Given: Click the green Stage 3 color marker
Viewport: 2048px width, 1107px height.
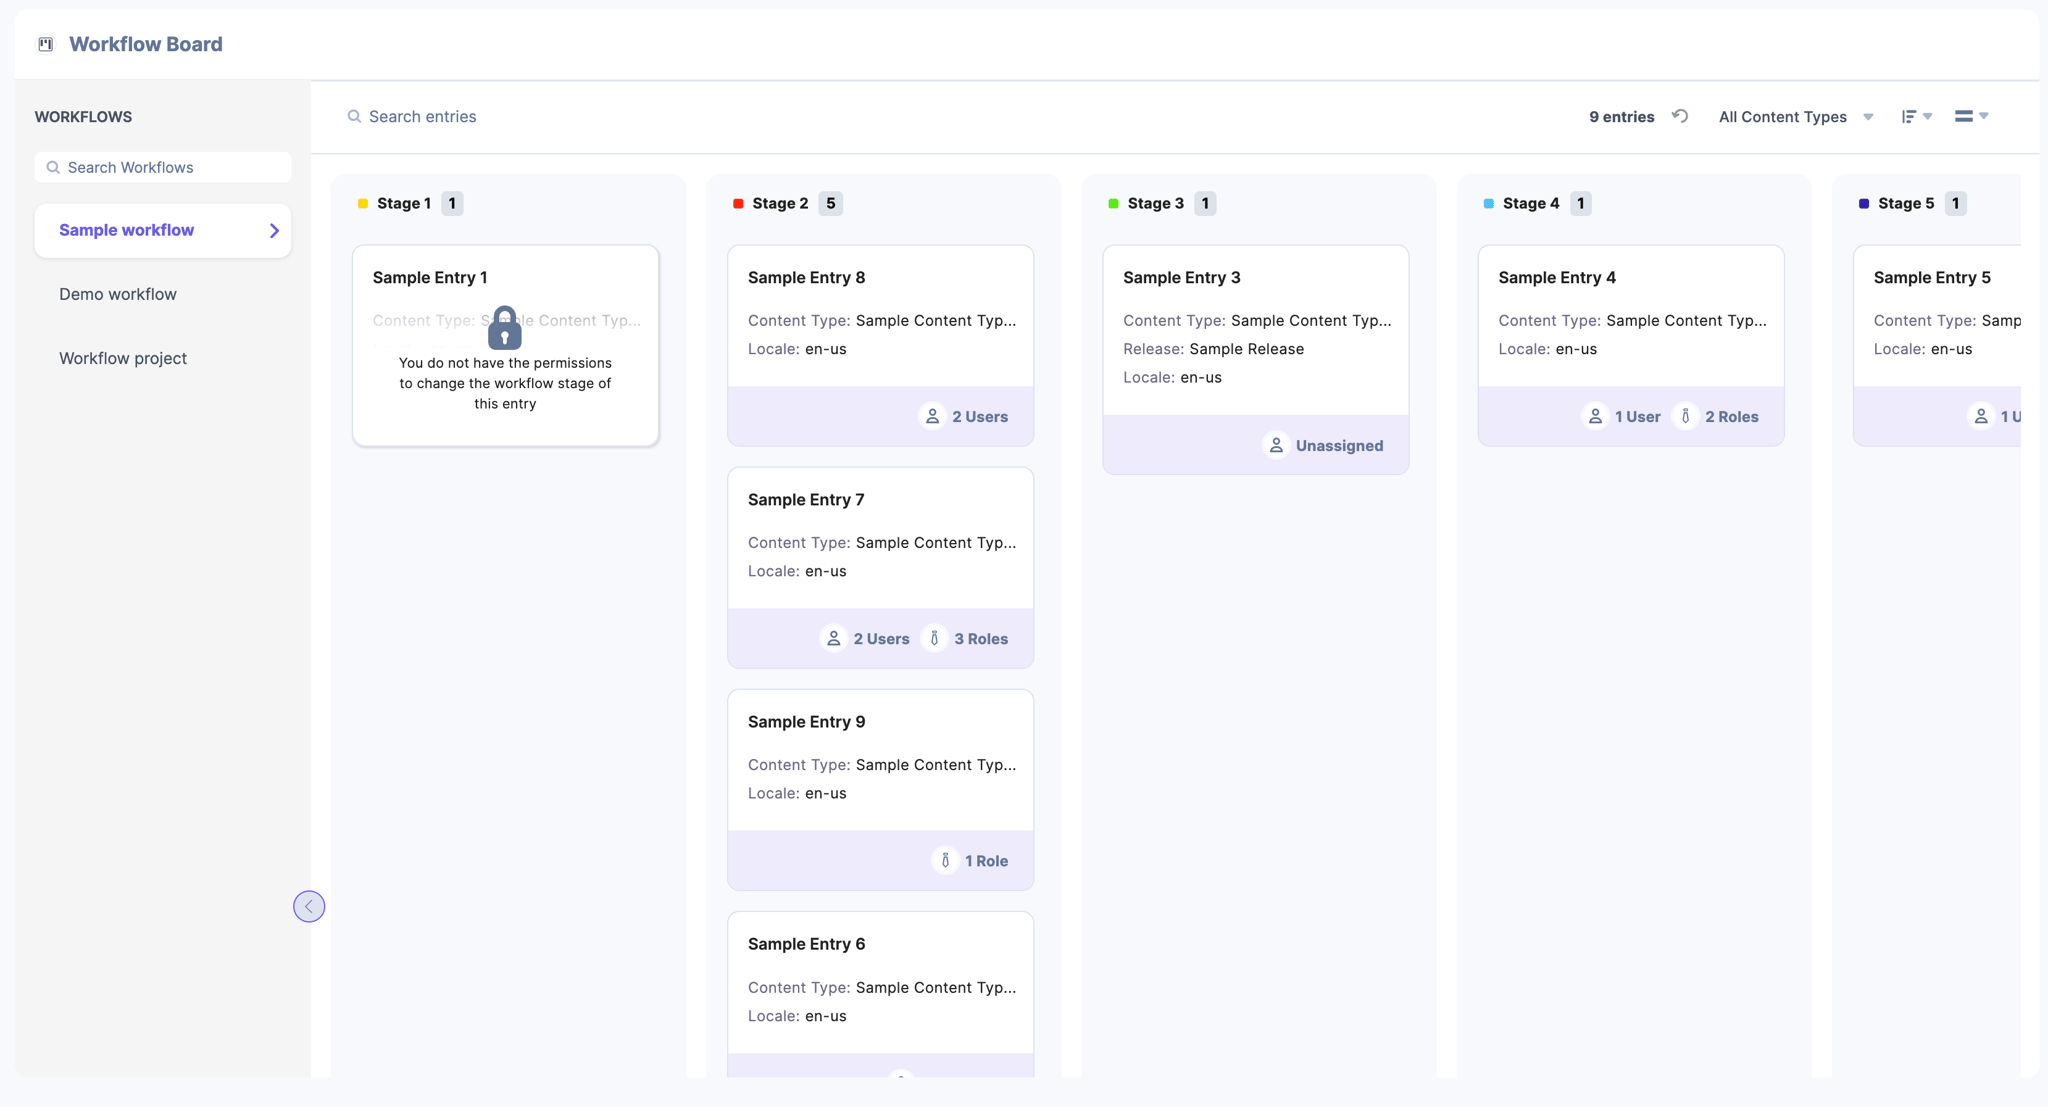Looking at the screenshot, I should click(1113, 204).
